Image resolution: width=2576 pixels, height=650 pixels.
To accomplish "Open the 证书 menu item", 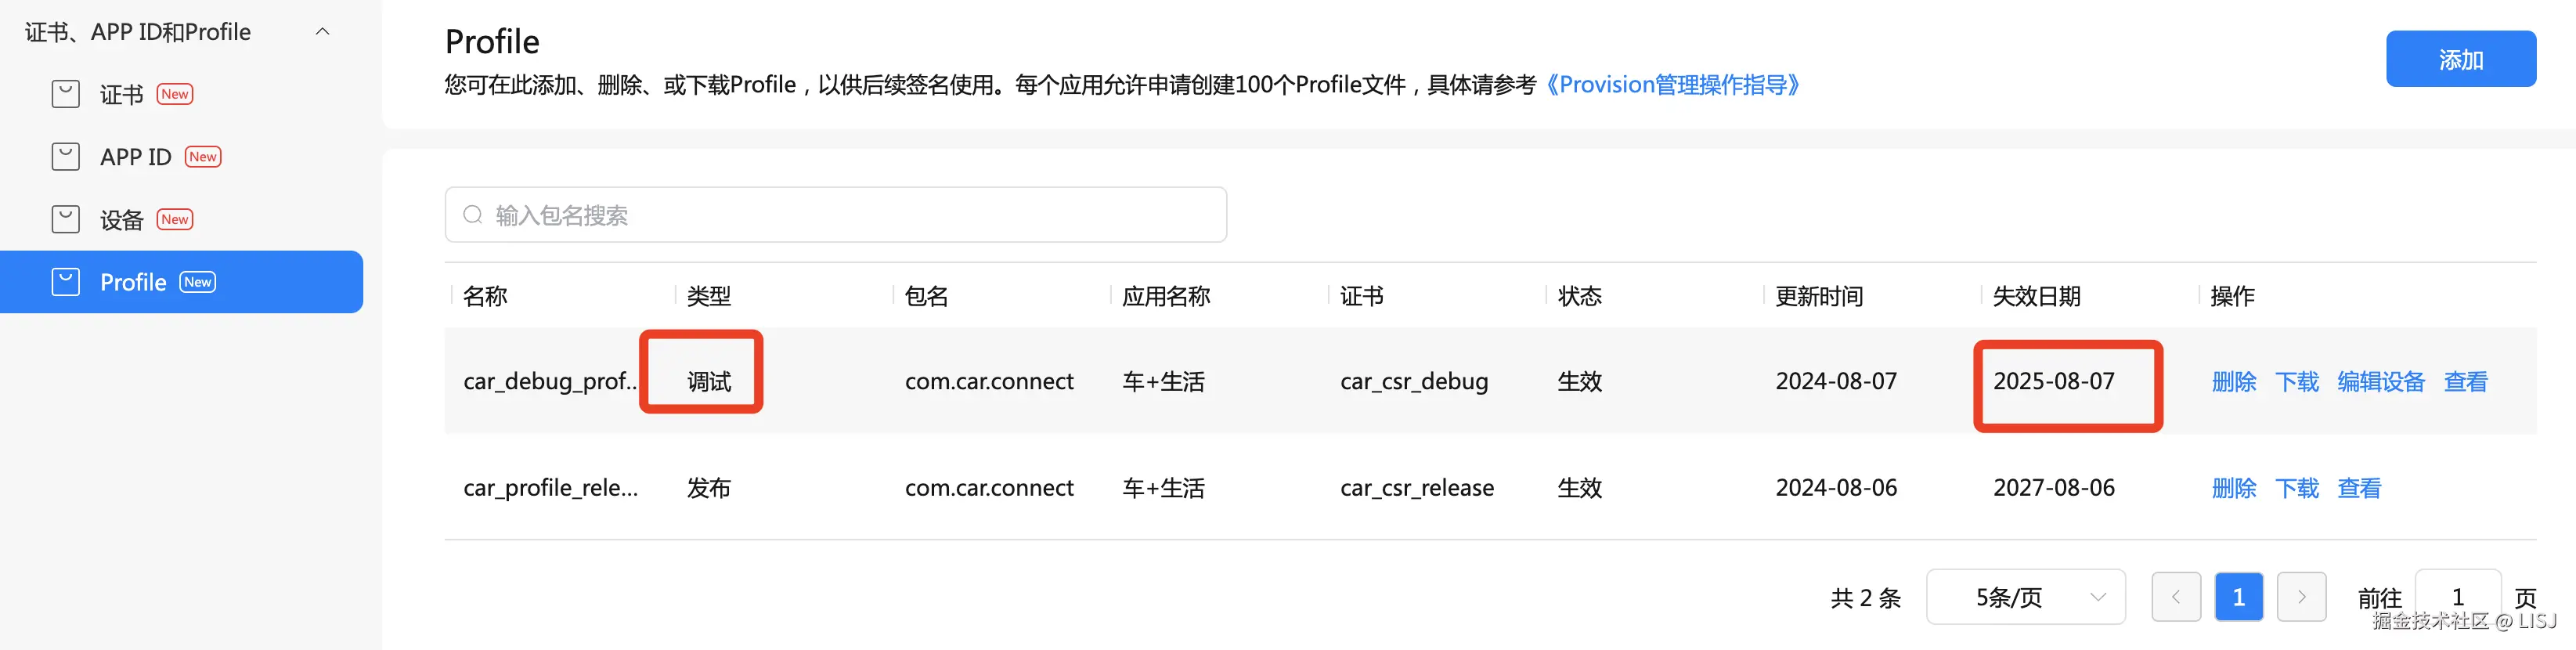I will [122, 94].
